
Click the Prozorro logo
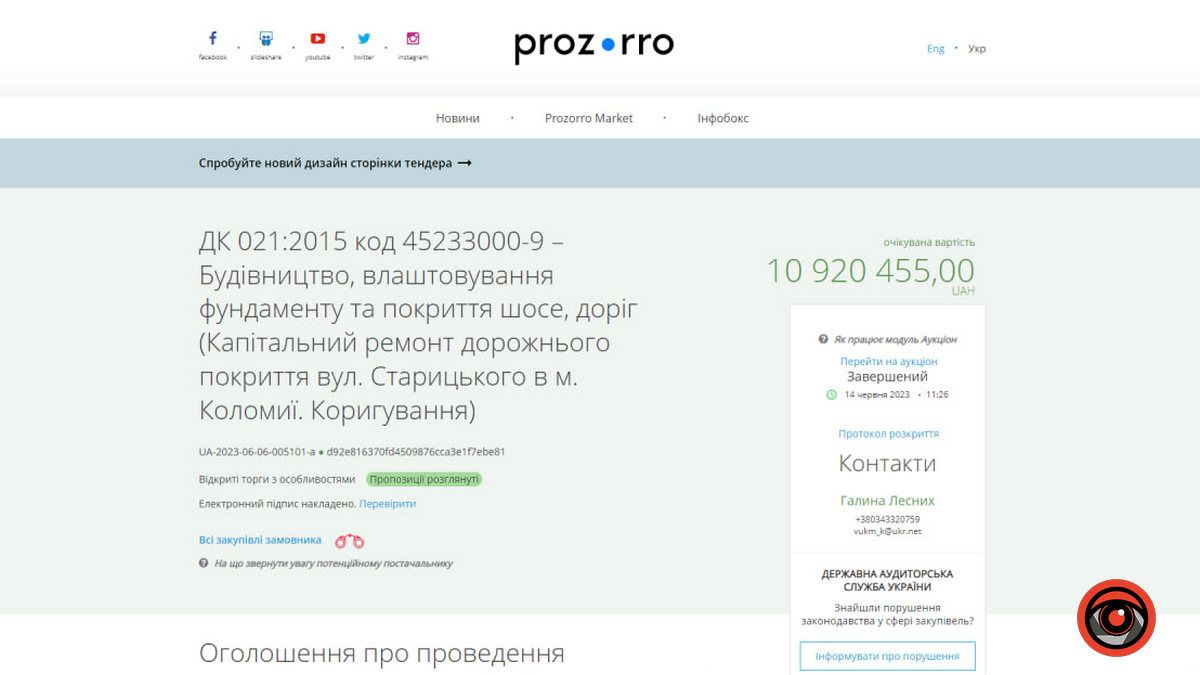click(594, 44)
